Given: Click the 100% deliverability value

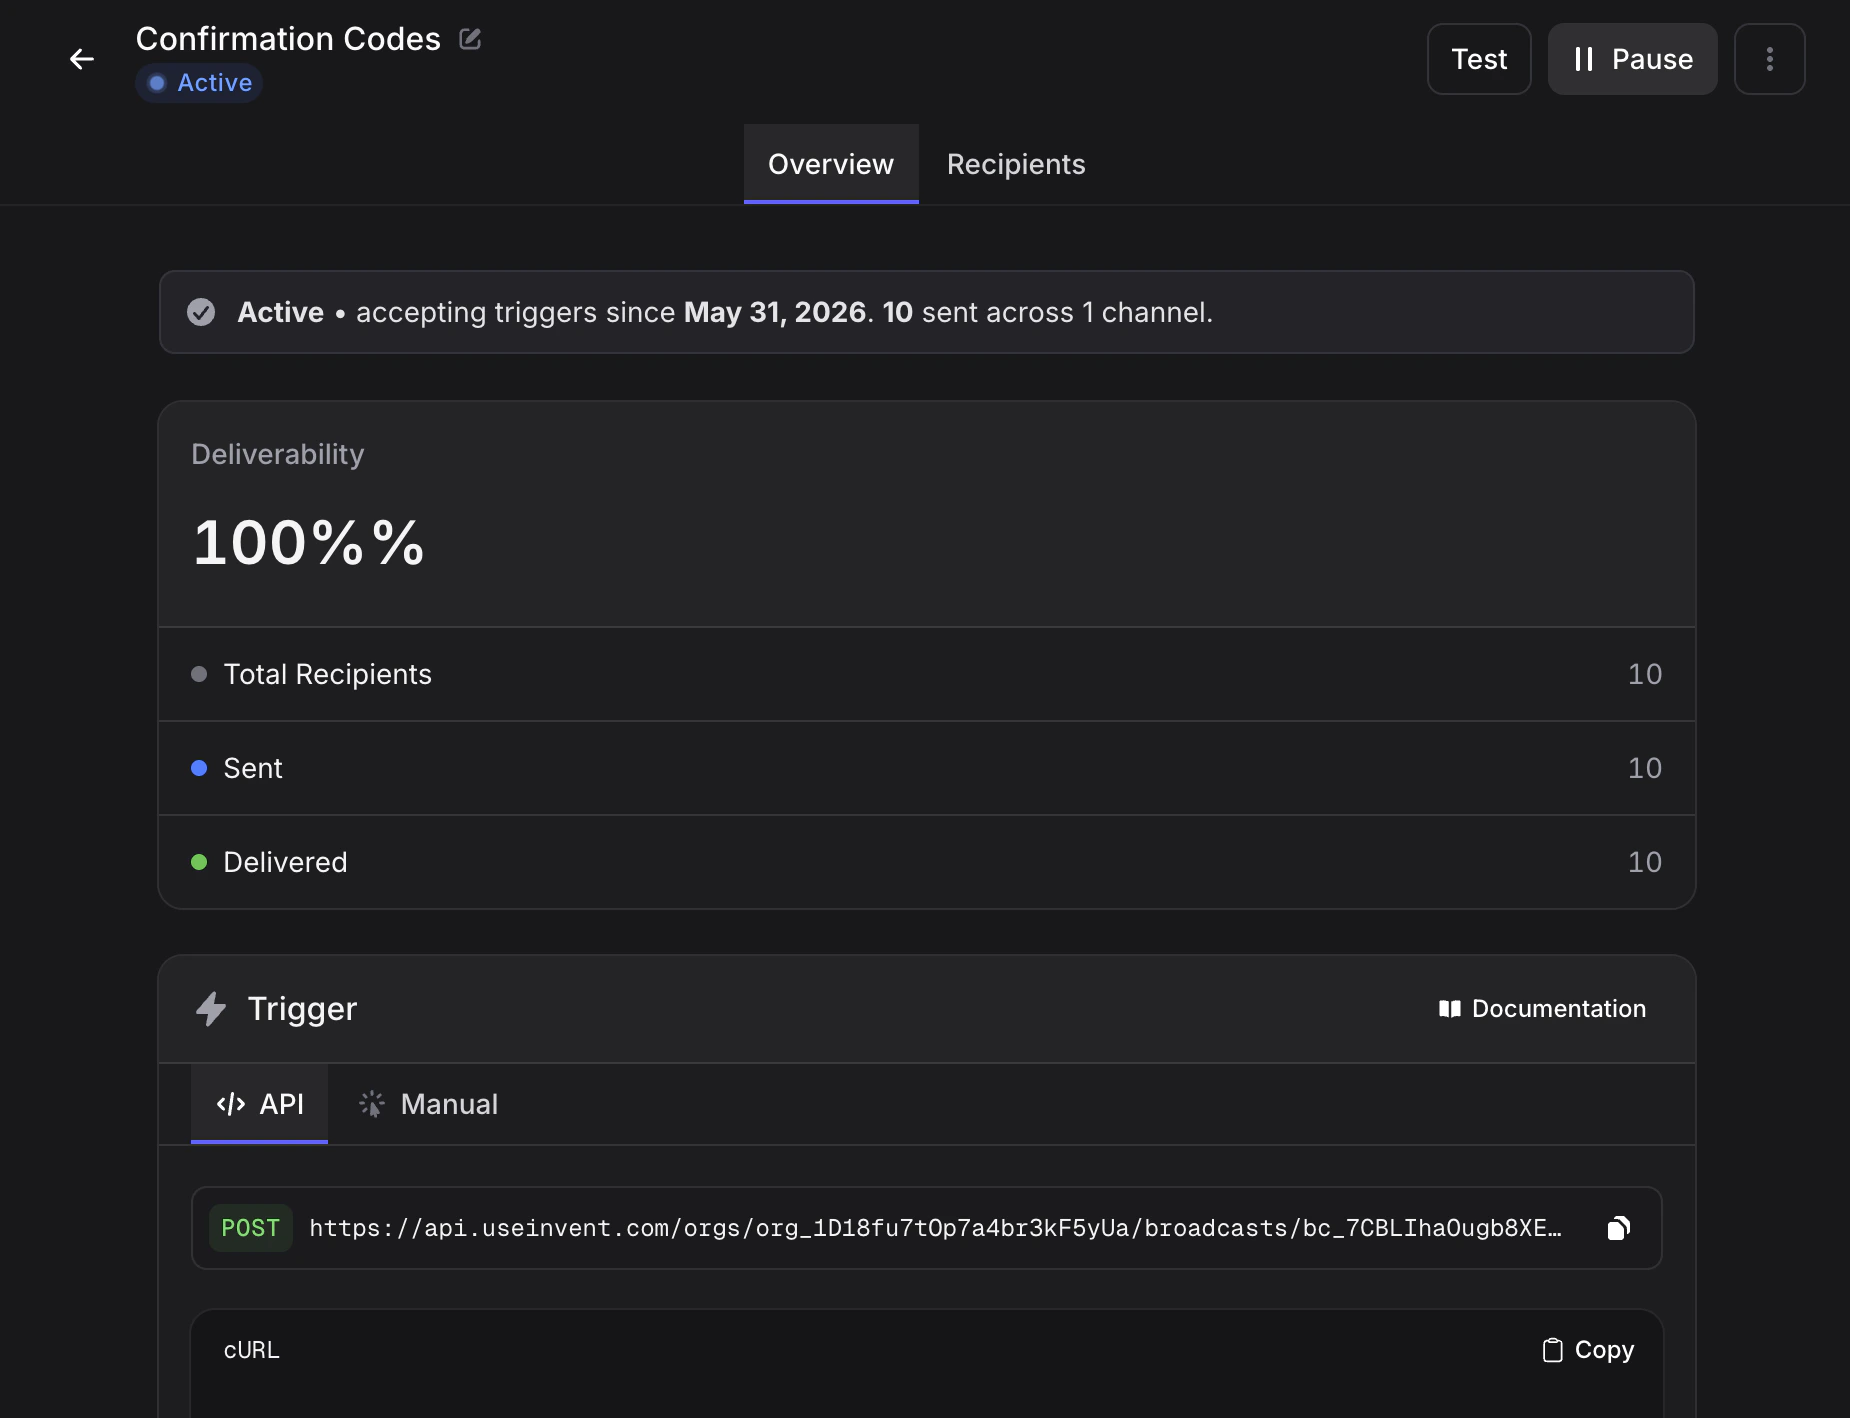Looking at the screenshot, I should point(309,543).
